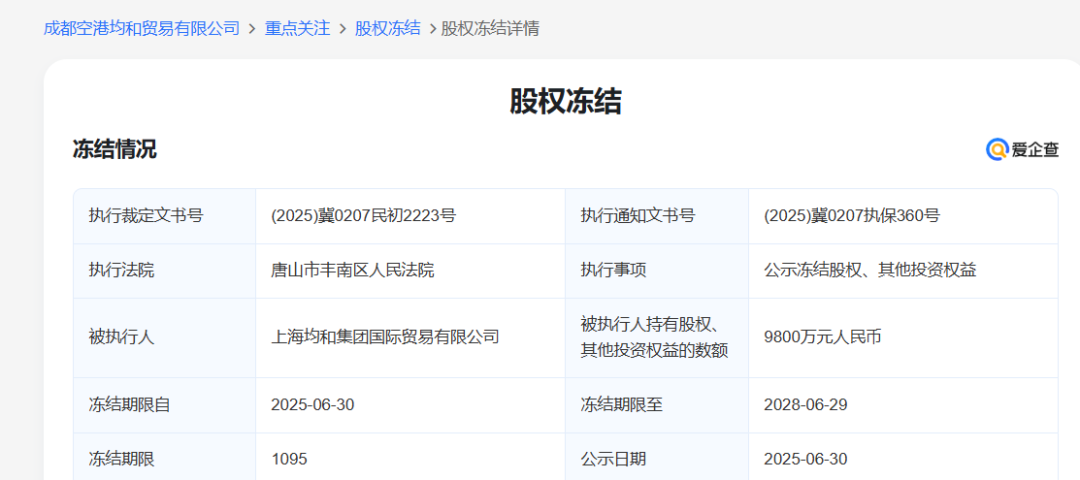The height and width of the screenshot is (480, 1080).
Task: Click the 冻结情况 section title
Action: [x=114, y=149]
